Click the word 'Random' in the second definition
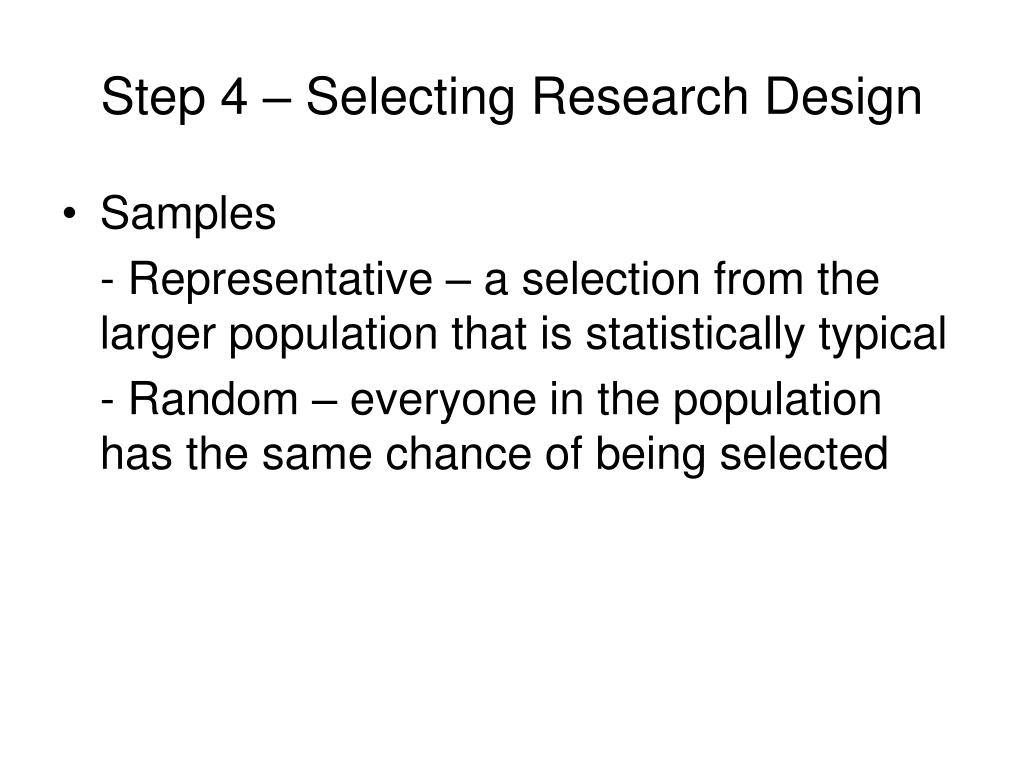This screenshot has width=1024, height=768. point(213,399)
